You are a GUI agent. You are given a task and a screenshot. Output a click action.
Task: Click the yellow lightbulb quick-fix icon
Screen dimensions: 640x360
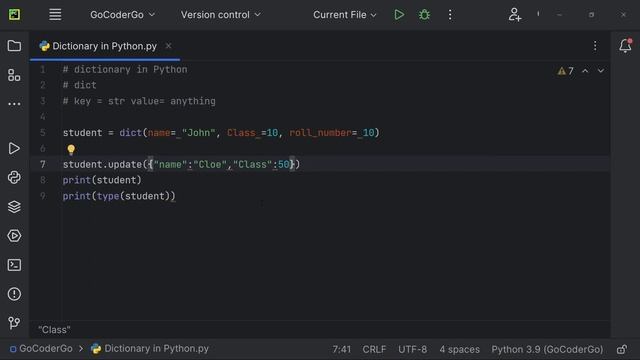tap(71, 150)
